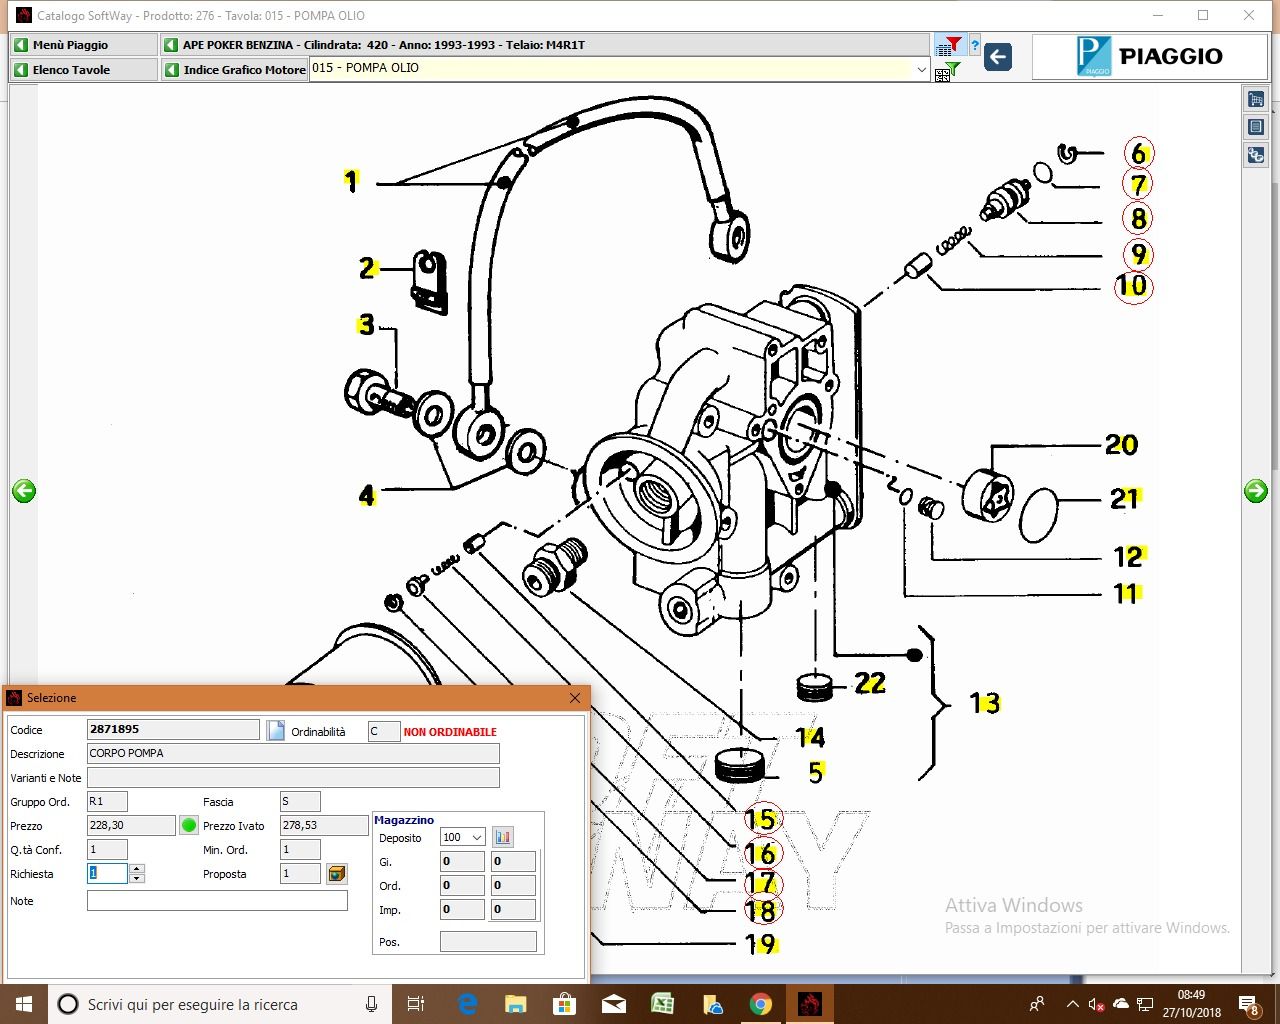Click the Note input field

pos(217,901)
